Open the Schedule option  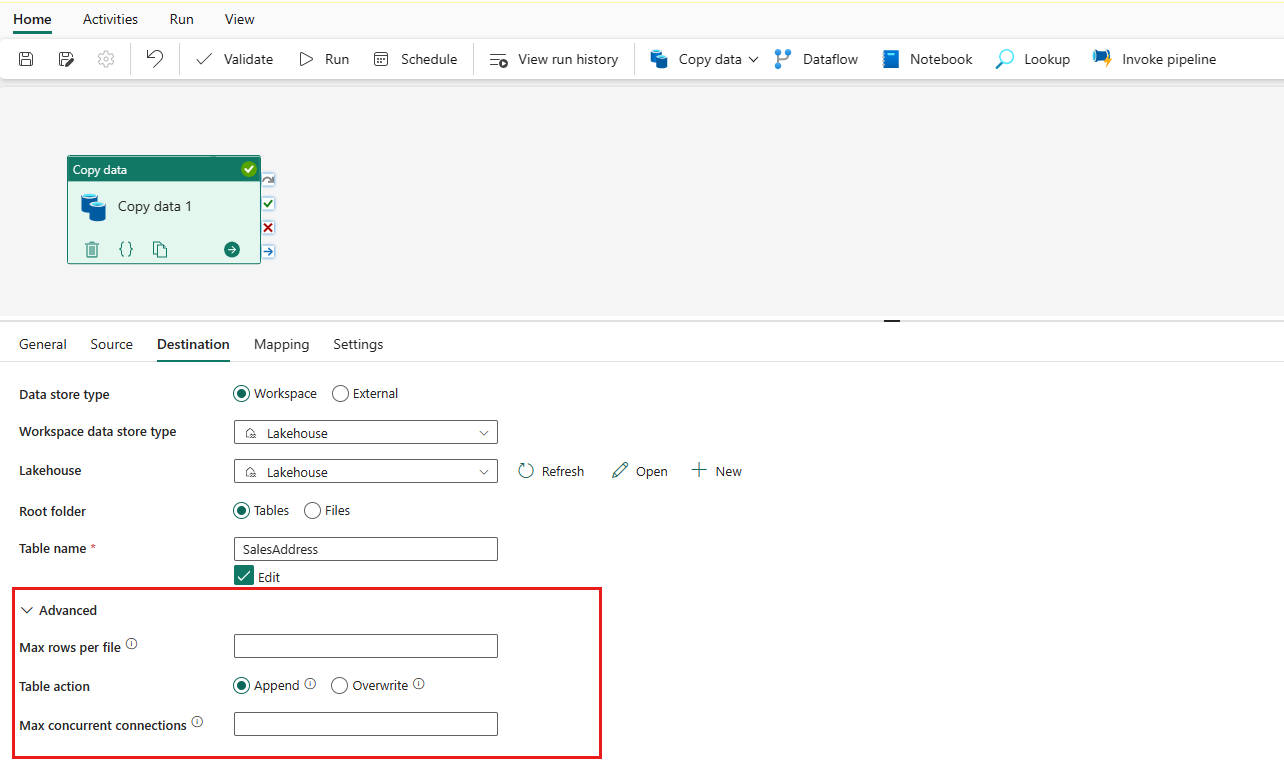415,59
